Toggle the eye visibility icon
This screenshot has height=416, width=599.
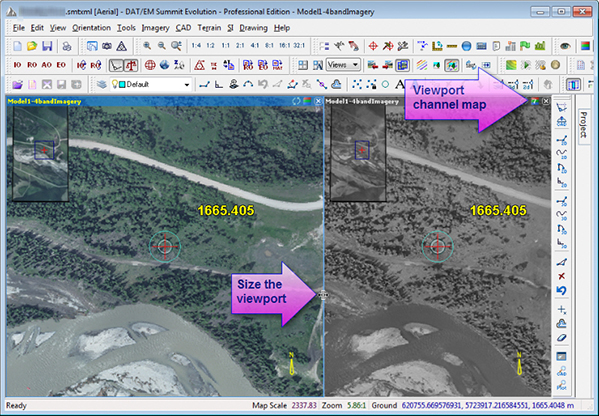coord(565,46)
